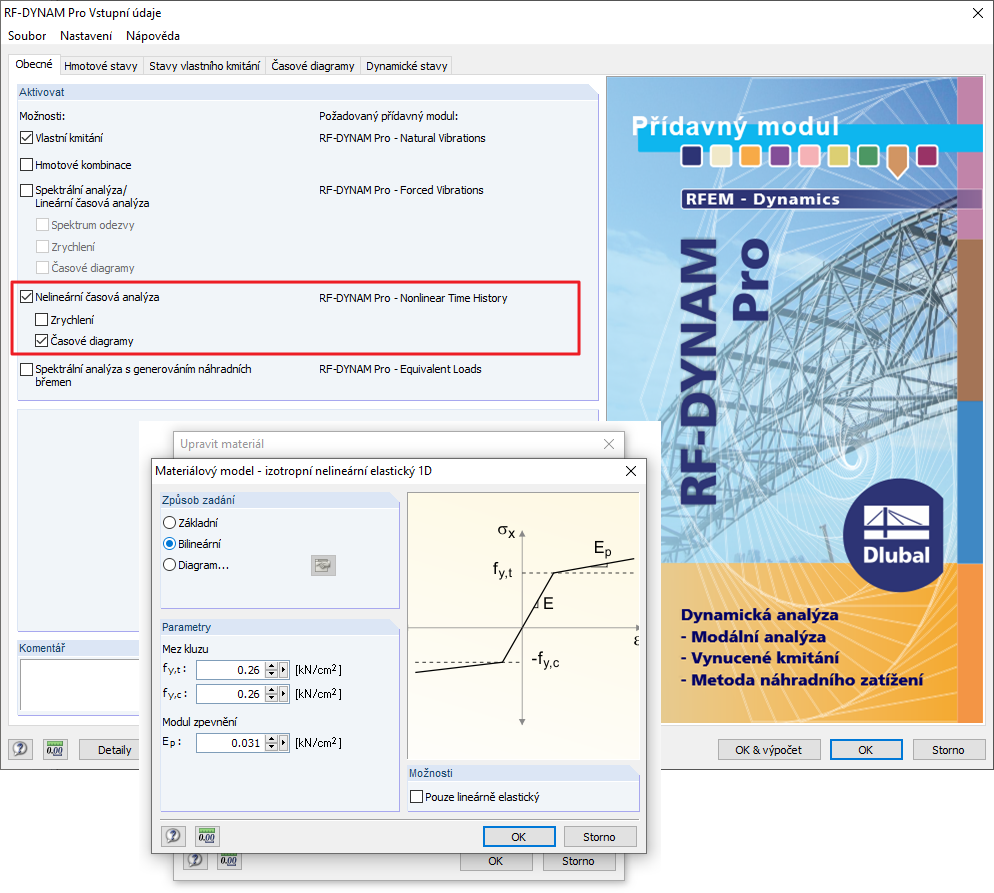Image resolution: width=994 pixels, height=893 pixels.
Task: Switch to Dynamické stavy tab
Action: click(406, 66)
